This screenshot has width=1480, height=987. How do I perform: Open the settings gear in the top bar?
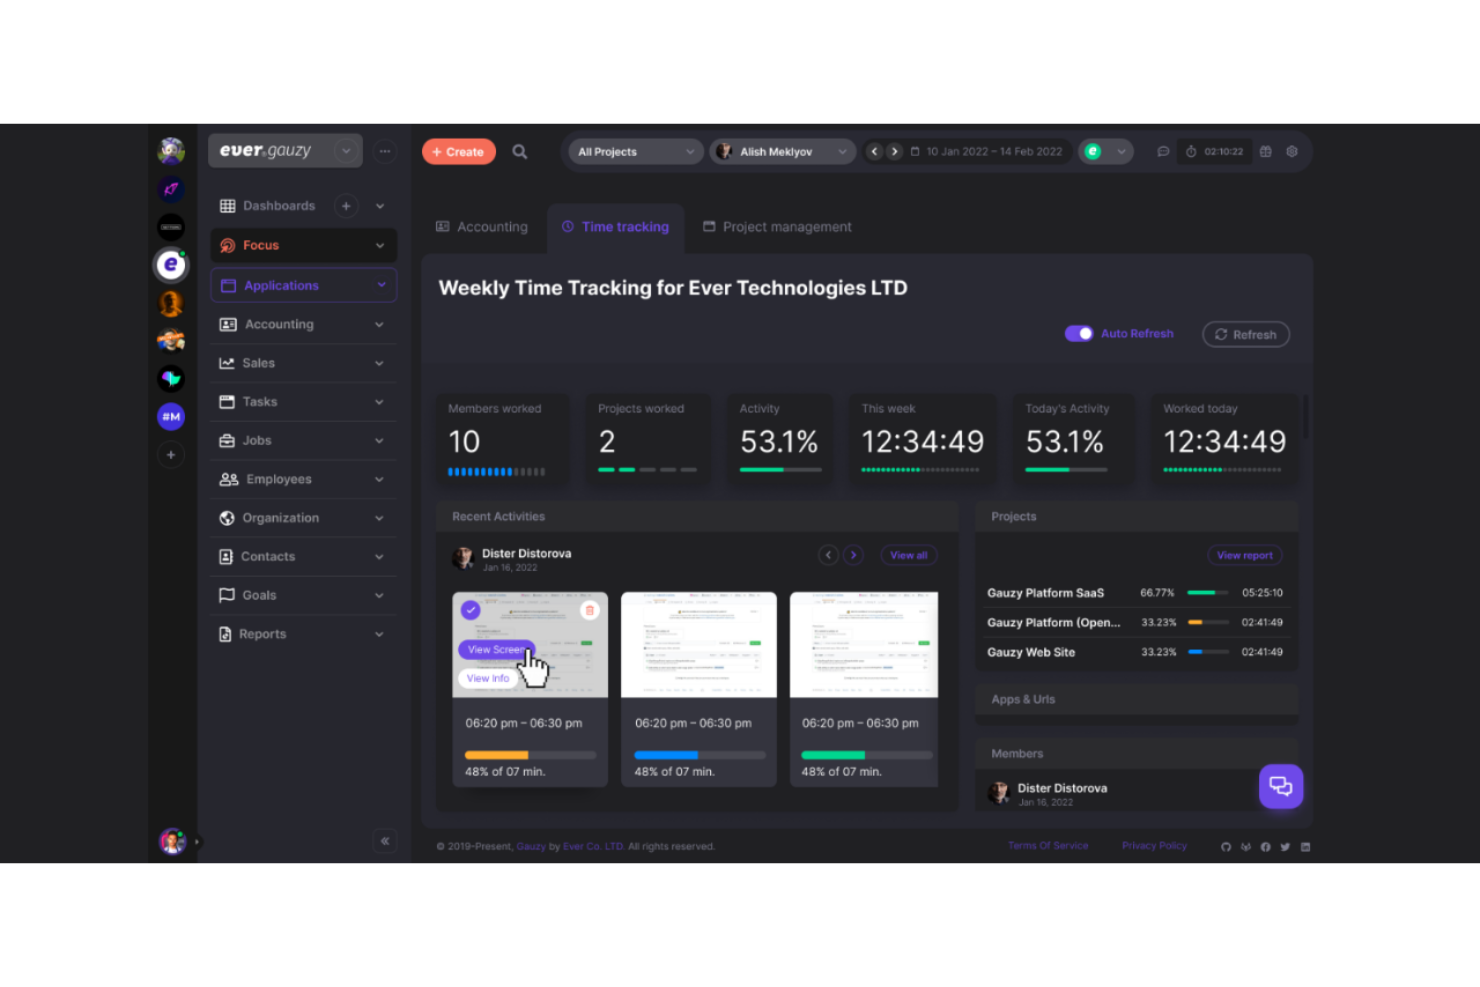click(x=1291, y=151)
